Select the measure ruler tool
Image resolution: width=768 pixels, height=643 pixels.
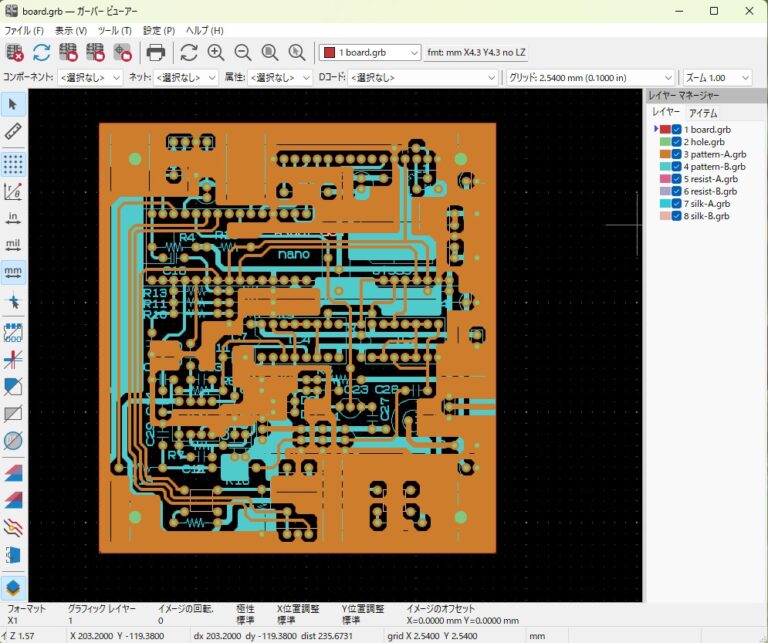click(14, 131)
